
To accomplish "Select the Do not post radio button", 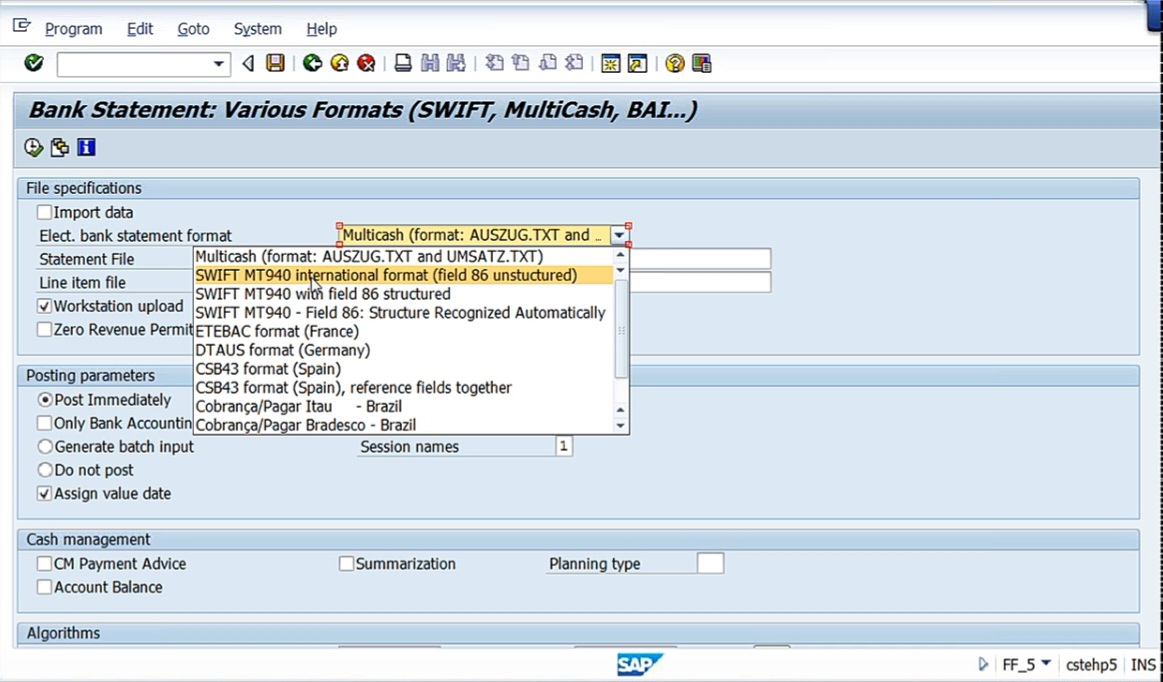I will coord(45,470).
